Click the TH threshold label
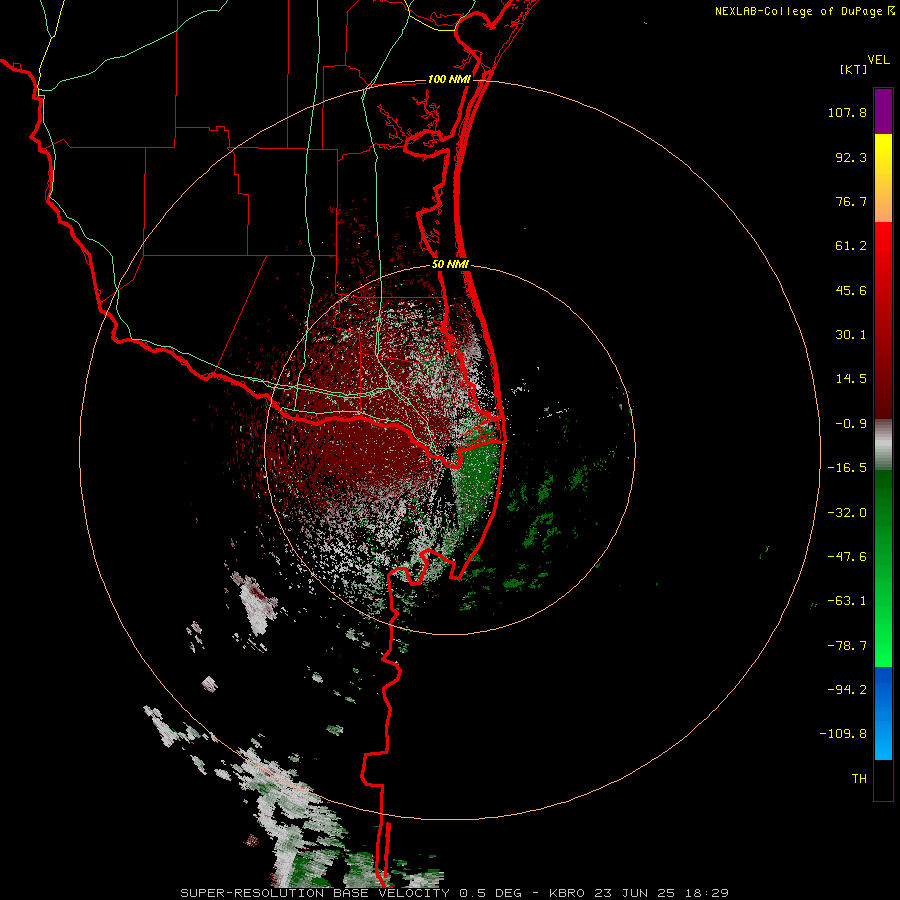900x900 pixels. [859, 779]
